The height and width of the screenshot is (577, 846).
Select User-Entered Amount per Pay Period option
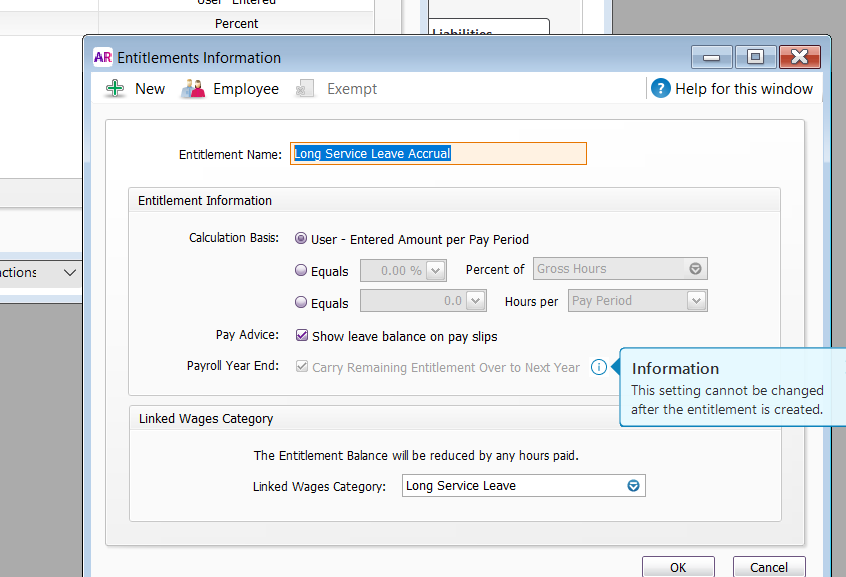[x=301, y=239]
